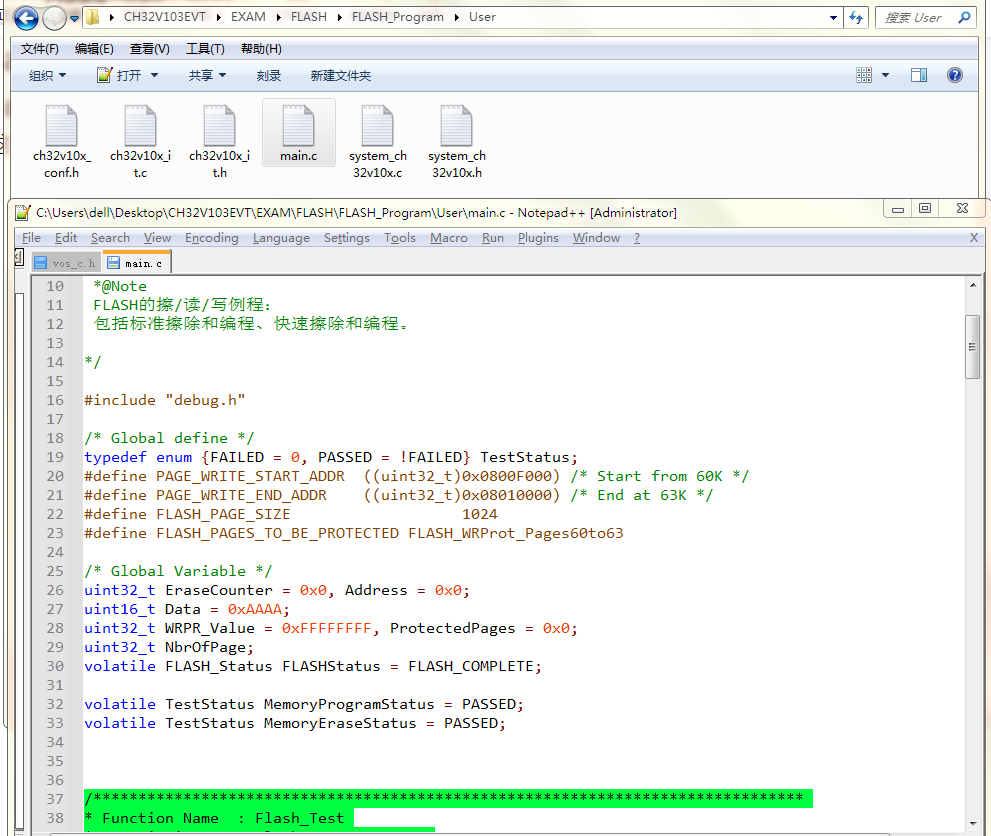Click the search magnifier icon in Explorer
991x836 pixels.
point(964,17)
